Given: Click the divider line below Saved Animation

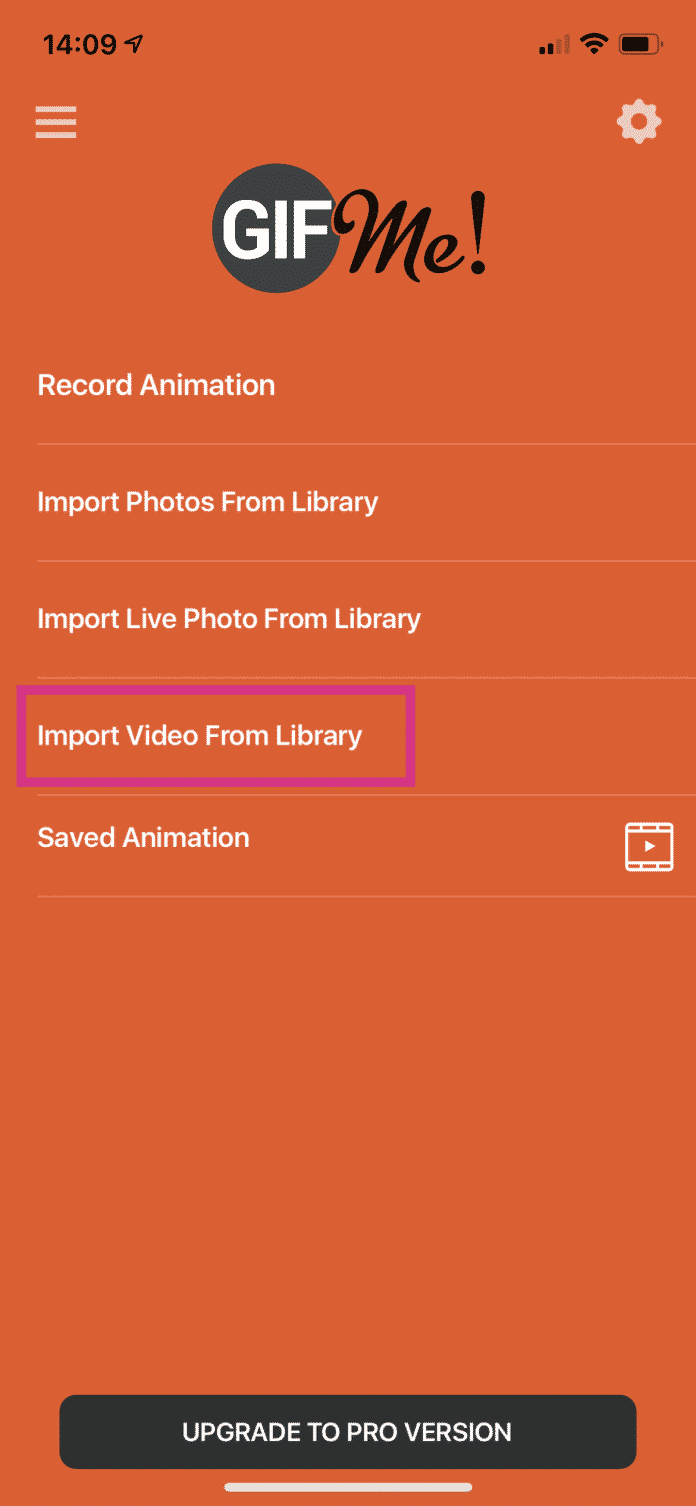Looking at the screenshot, I should pyautogui.click(x=366, y=896).
